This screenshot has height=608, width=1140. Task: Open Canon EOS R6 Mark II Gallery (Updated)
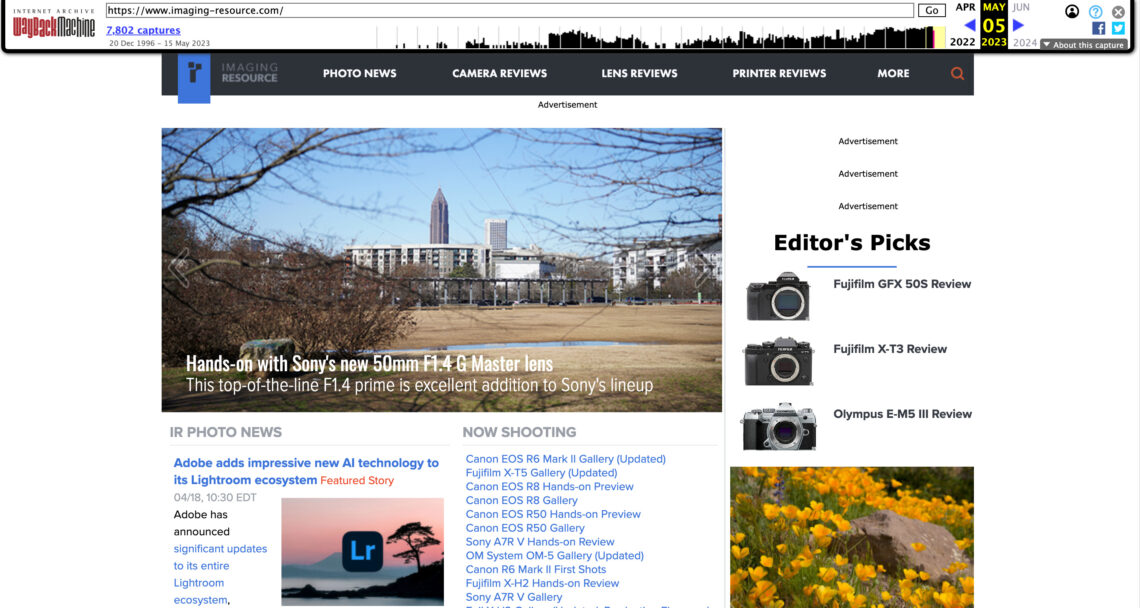(566, 459)
